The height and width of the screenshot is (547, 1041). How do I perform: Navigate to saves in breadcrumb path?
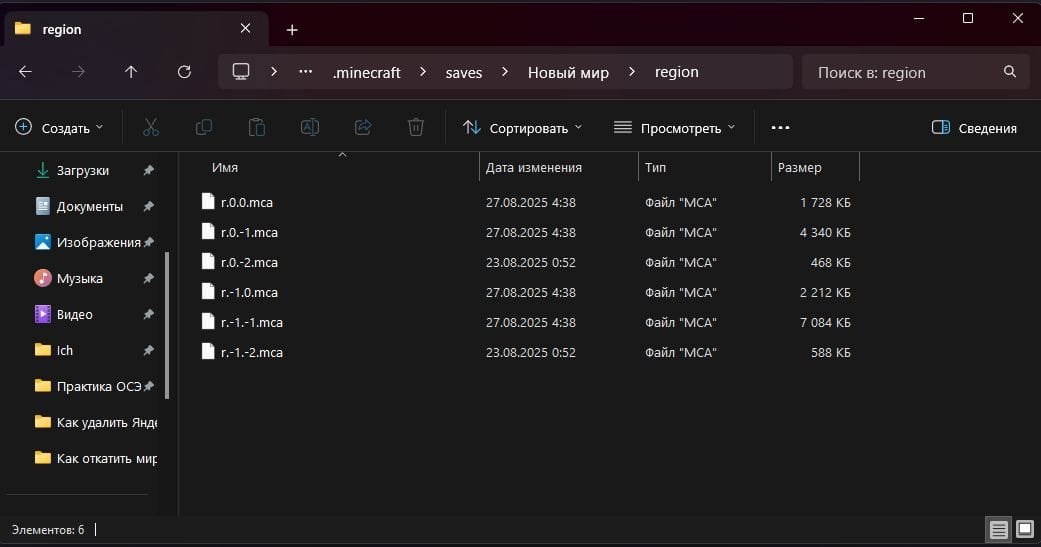click(x=463, y=72)
